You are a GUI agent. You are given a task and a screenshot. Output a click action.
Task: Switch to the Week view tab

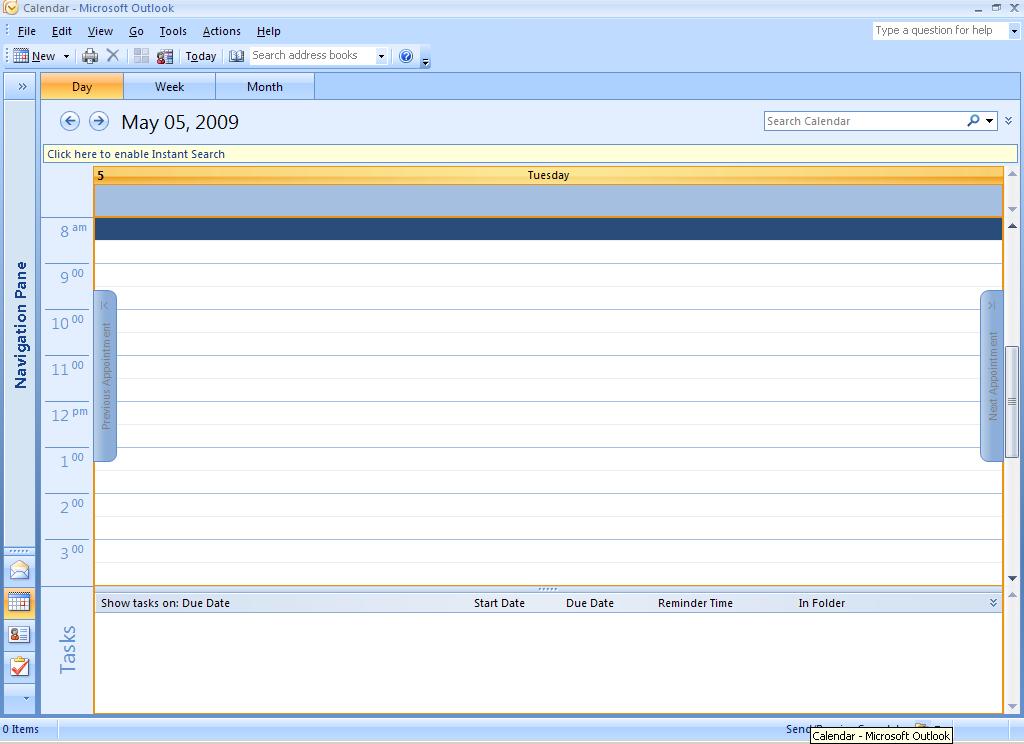tap(169, 87)
